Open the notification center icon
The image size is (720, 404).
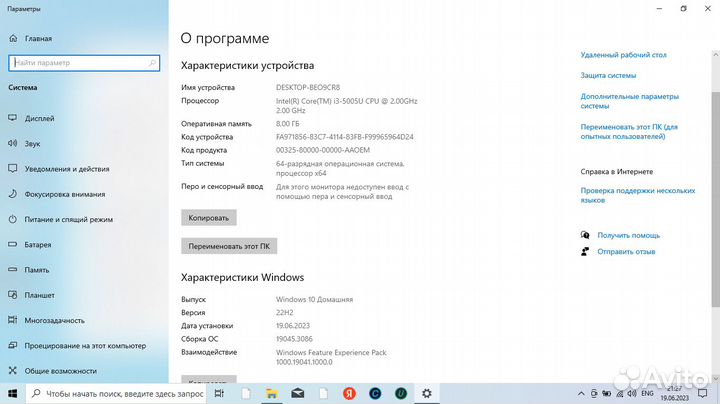(702, 393)
